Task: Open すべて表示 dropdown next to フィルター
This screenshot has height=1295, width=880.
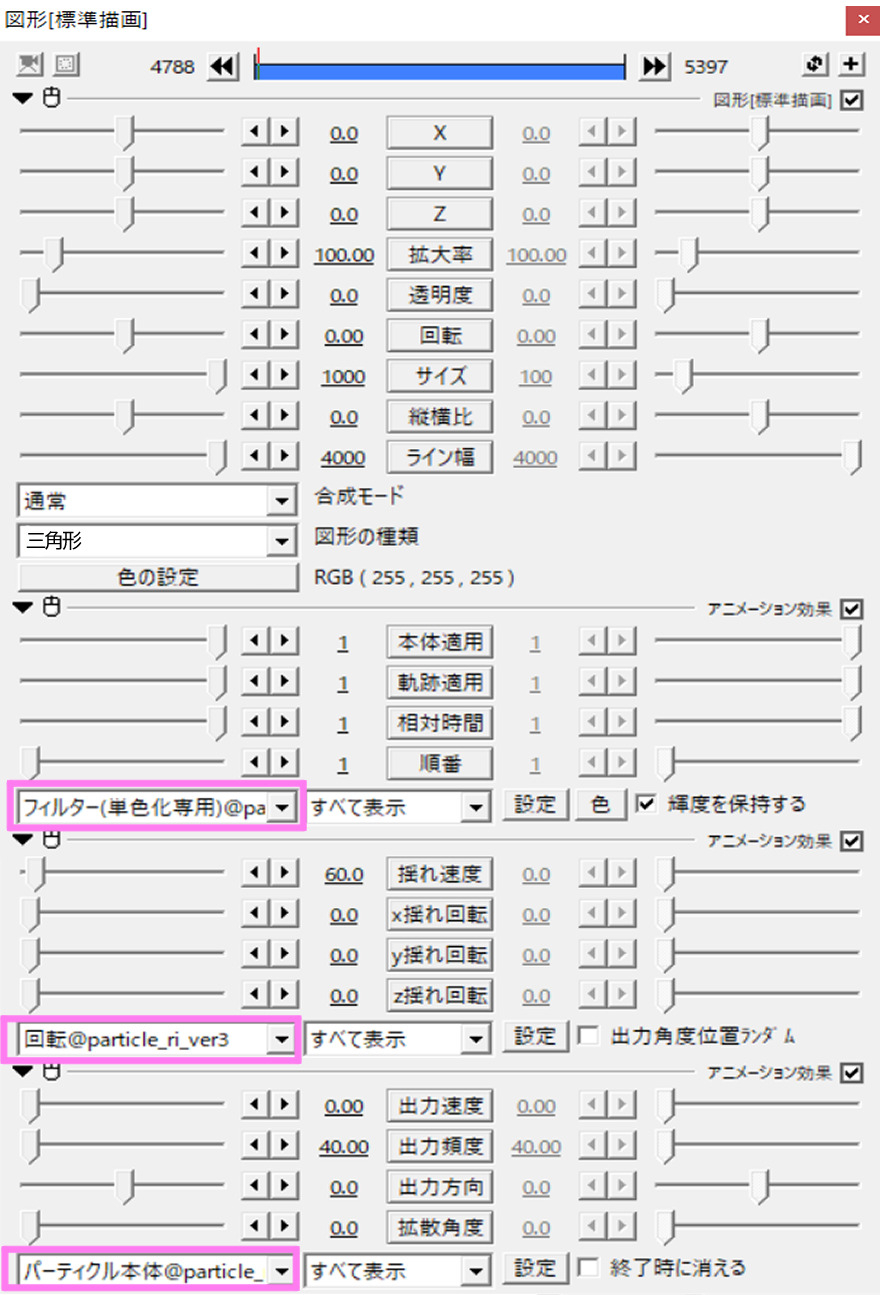Action: click(398, 806)
